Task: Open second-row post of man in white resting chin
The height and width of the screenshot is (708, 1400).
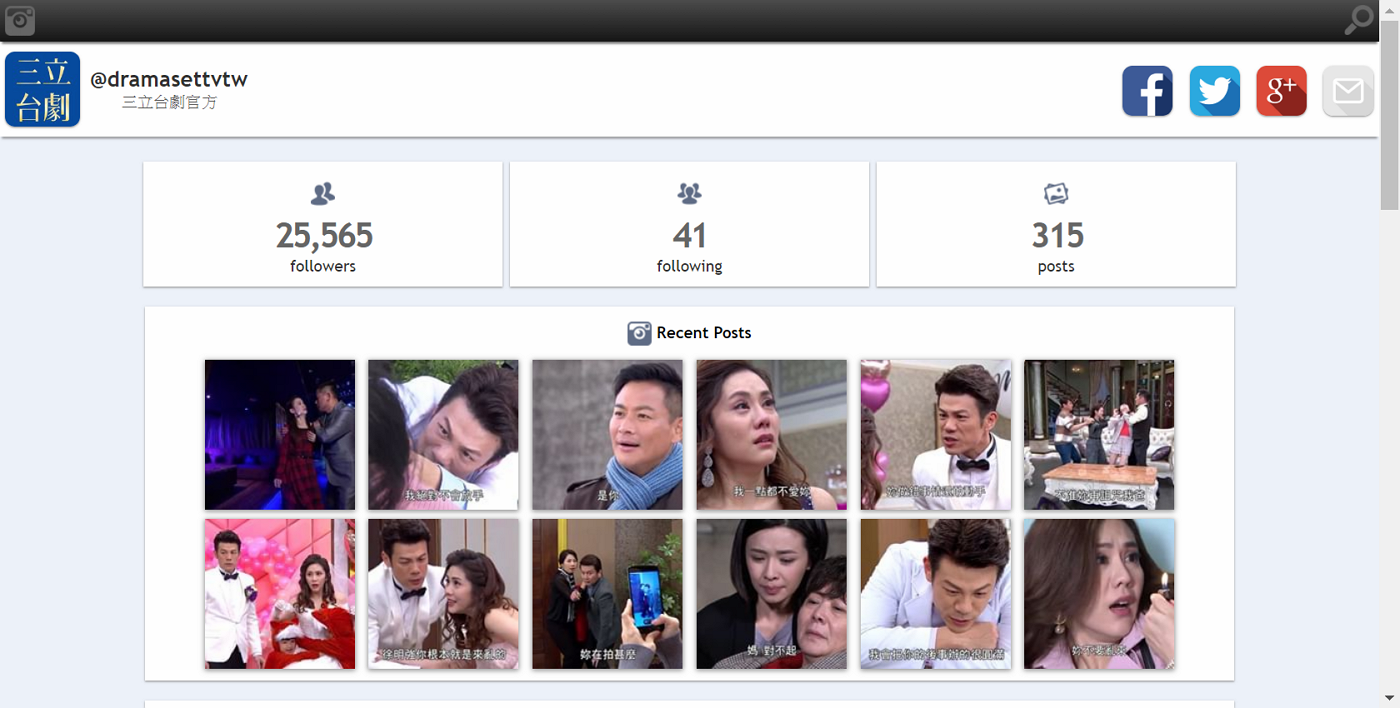Action: (x=935, y=594)
